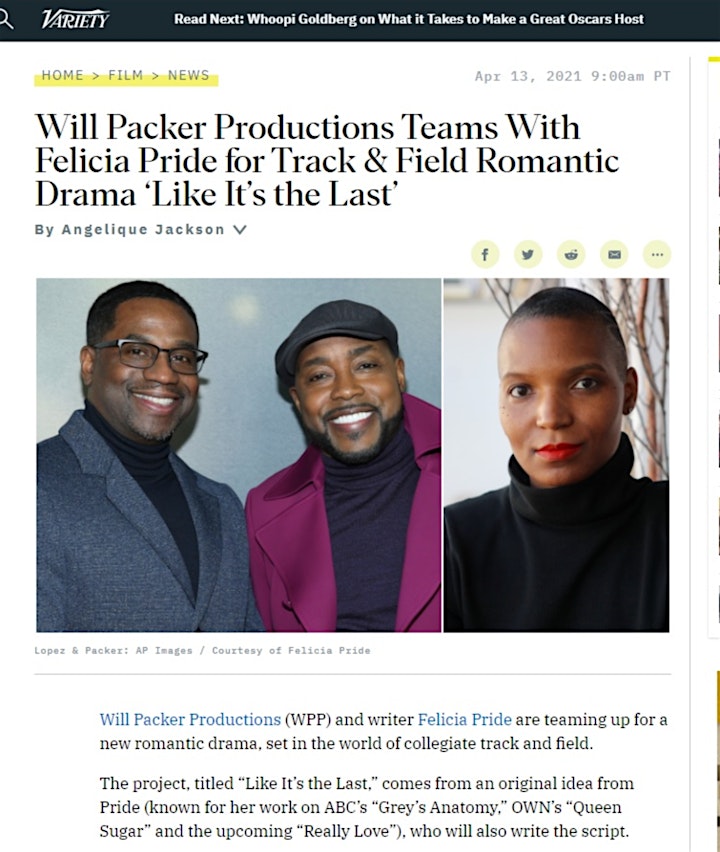Share article via email icon
The height and width of the screenshot is (852, 720).
[x=614, y=254]
